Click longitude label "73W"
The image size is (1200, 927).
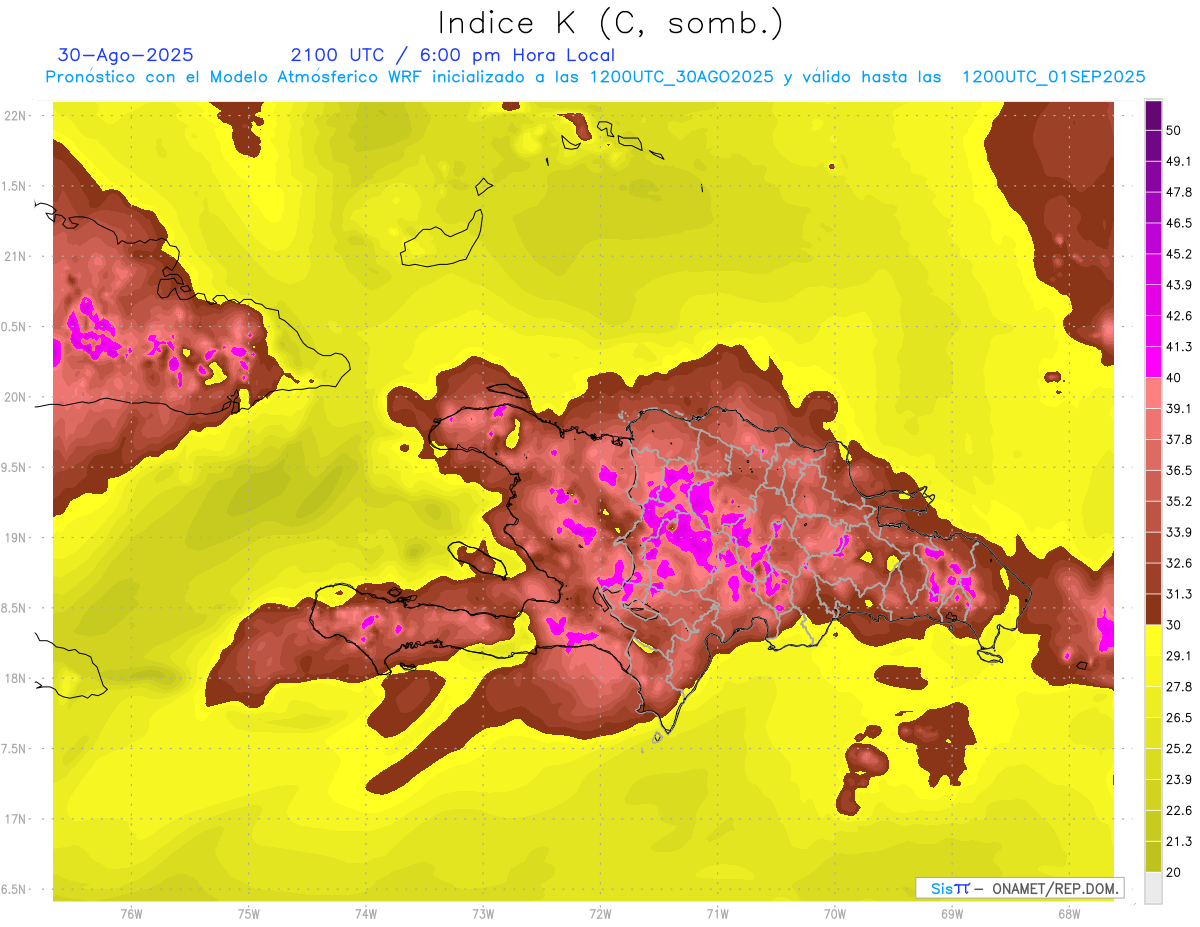(x=483, y=913)
